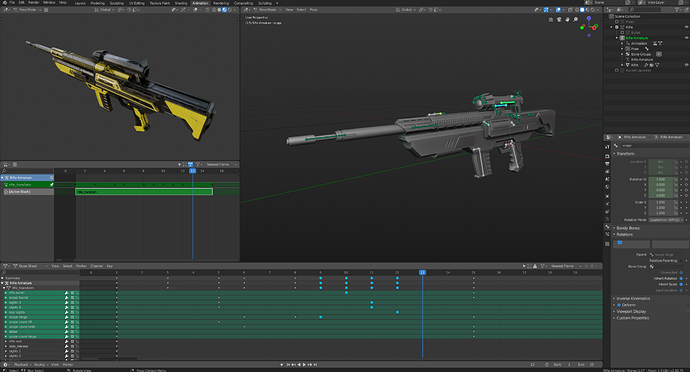Switch to the Compositing workspace tab
The width and height of the screenshot is (690, 372).
(243, 3)
